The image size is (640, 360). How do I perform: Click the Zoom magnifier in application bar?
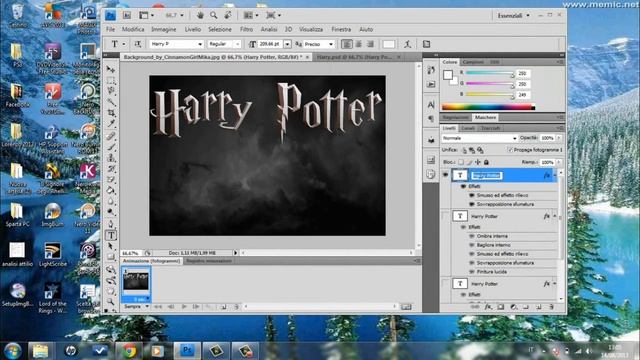[213, 15]
